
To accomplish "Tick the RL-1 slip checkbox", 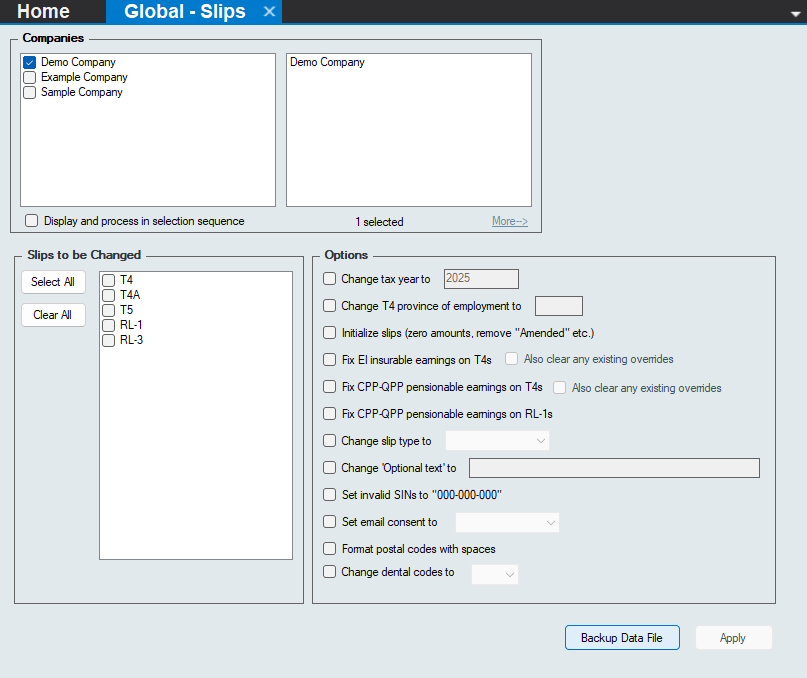I will tap(108, 325).
